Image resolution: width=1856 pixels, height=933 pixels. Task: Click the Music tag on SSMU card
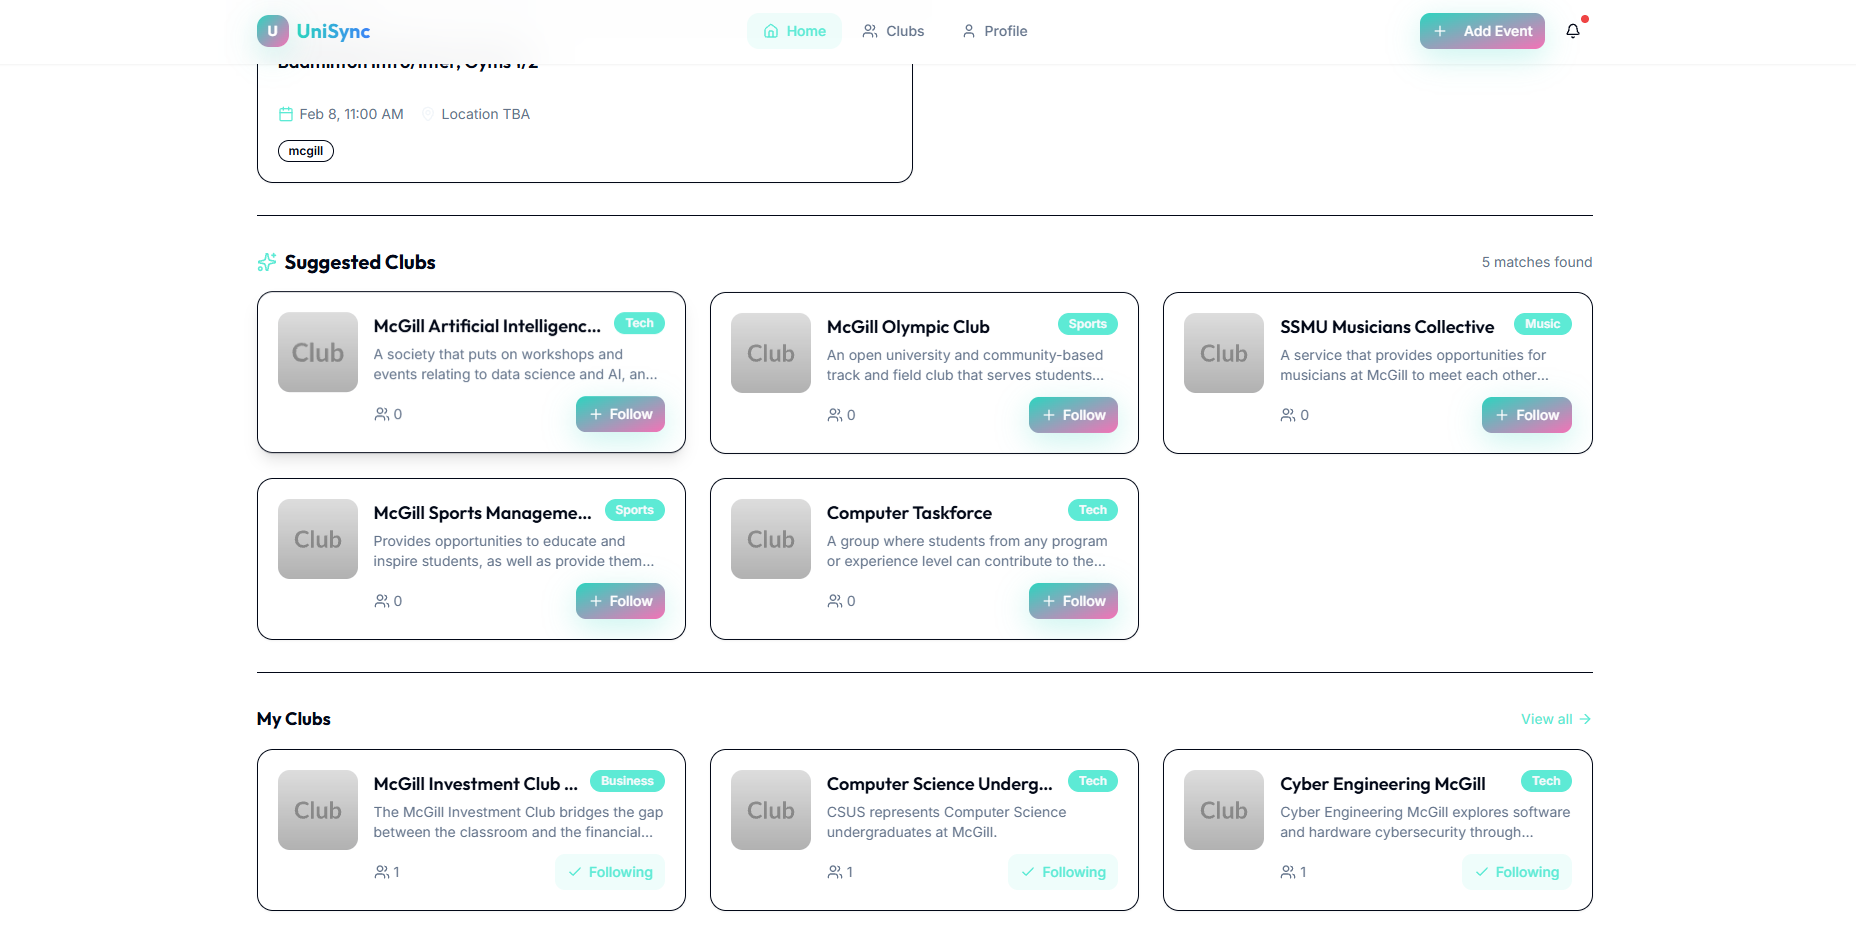click(x=1542, y=324)
